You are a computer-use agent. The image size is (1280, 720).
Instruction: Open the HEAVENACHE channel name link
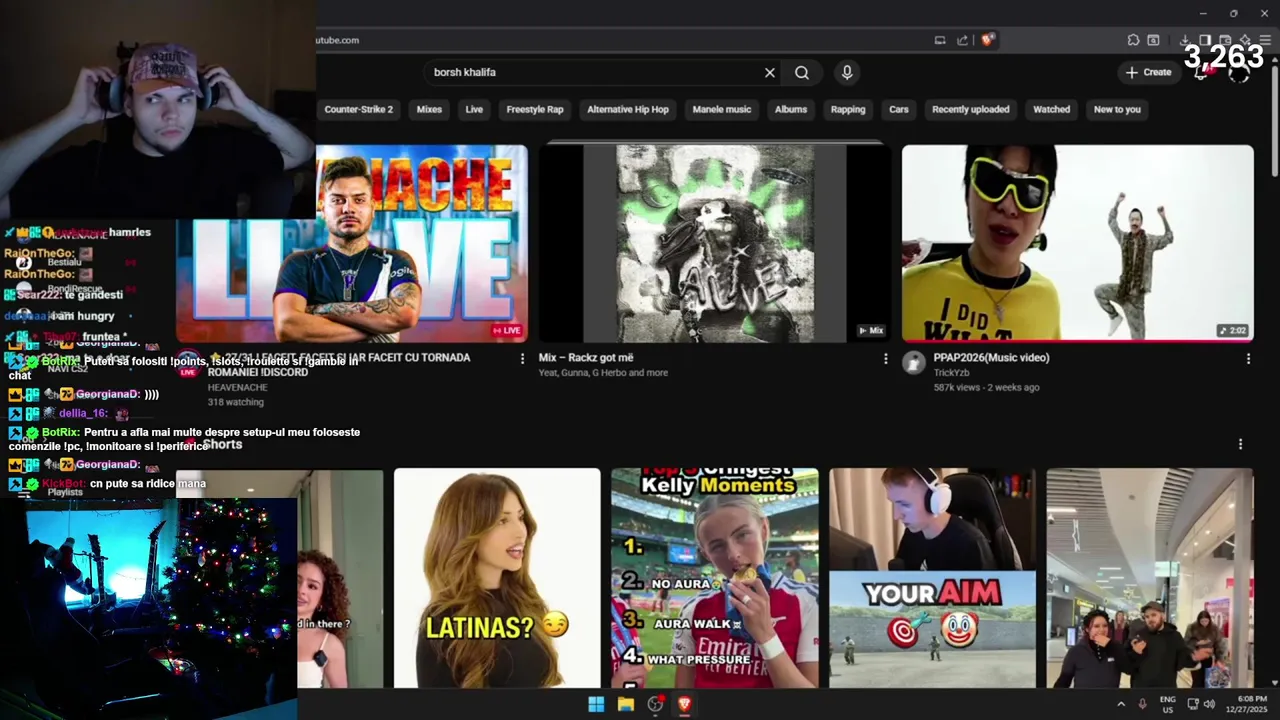pyautogui.click(x=238, y=387)
